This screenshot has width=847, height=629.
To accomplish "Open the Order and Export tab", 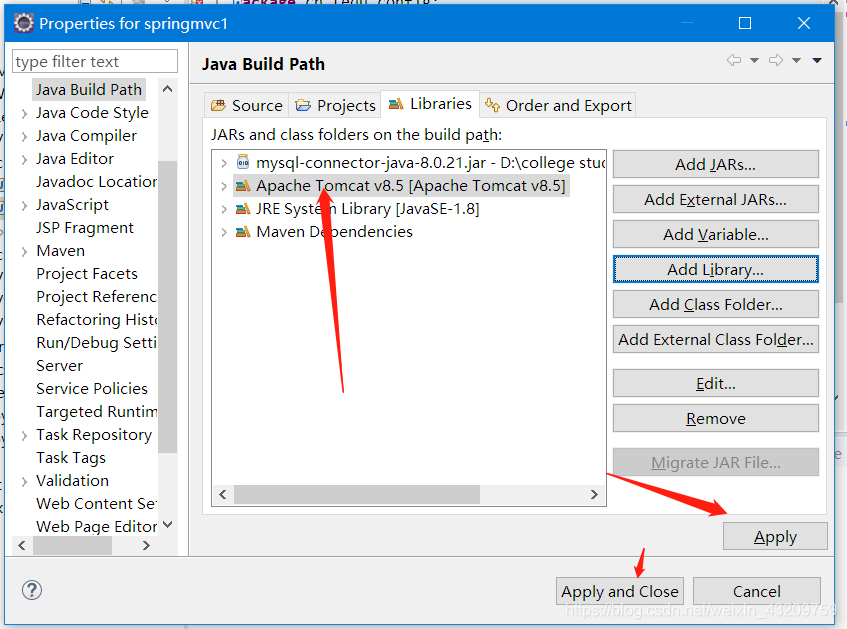I will tap(558, 105).
